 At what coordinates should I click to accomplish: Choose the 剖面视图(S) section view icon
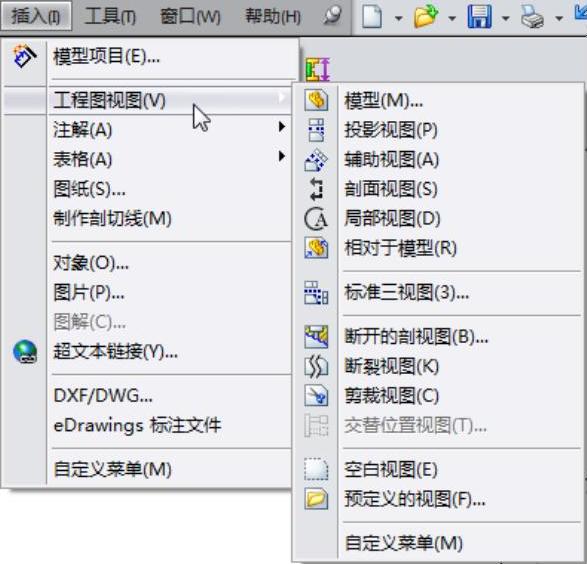316,189
